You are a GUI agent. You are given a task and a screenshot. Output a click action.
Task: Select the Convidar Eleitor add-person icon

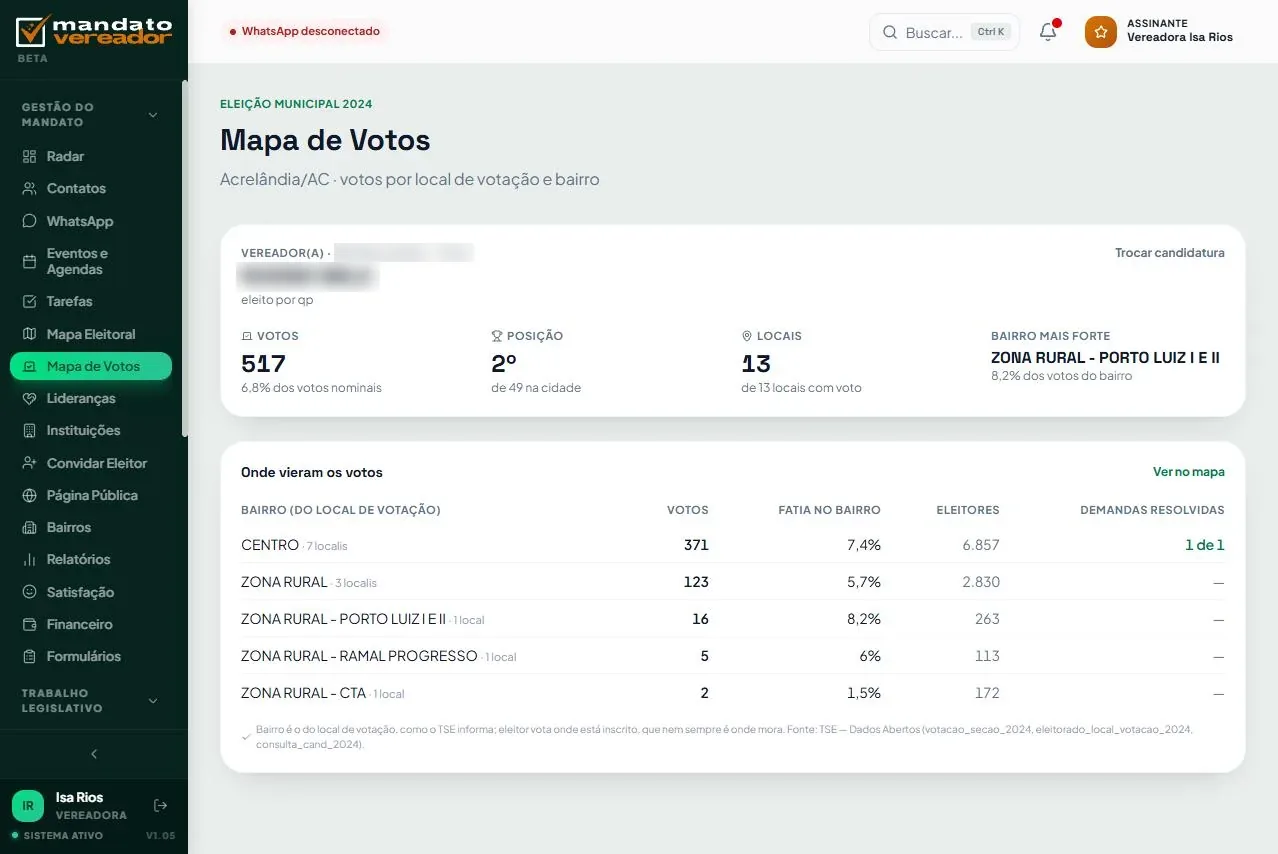29,463
